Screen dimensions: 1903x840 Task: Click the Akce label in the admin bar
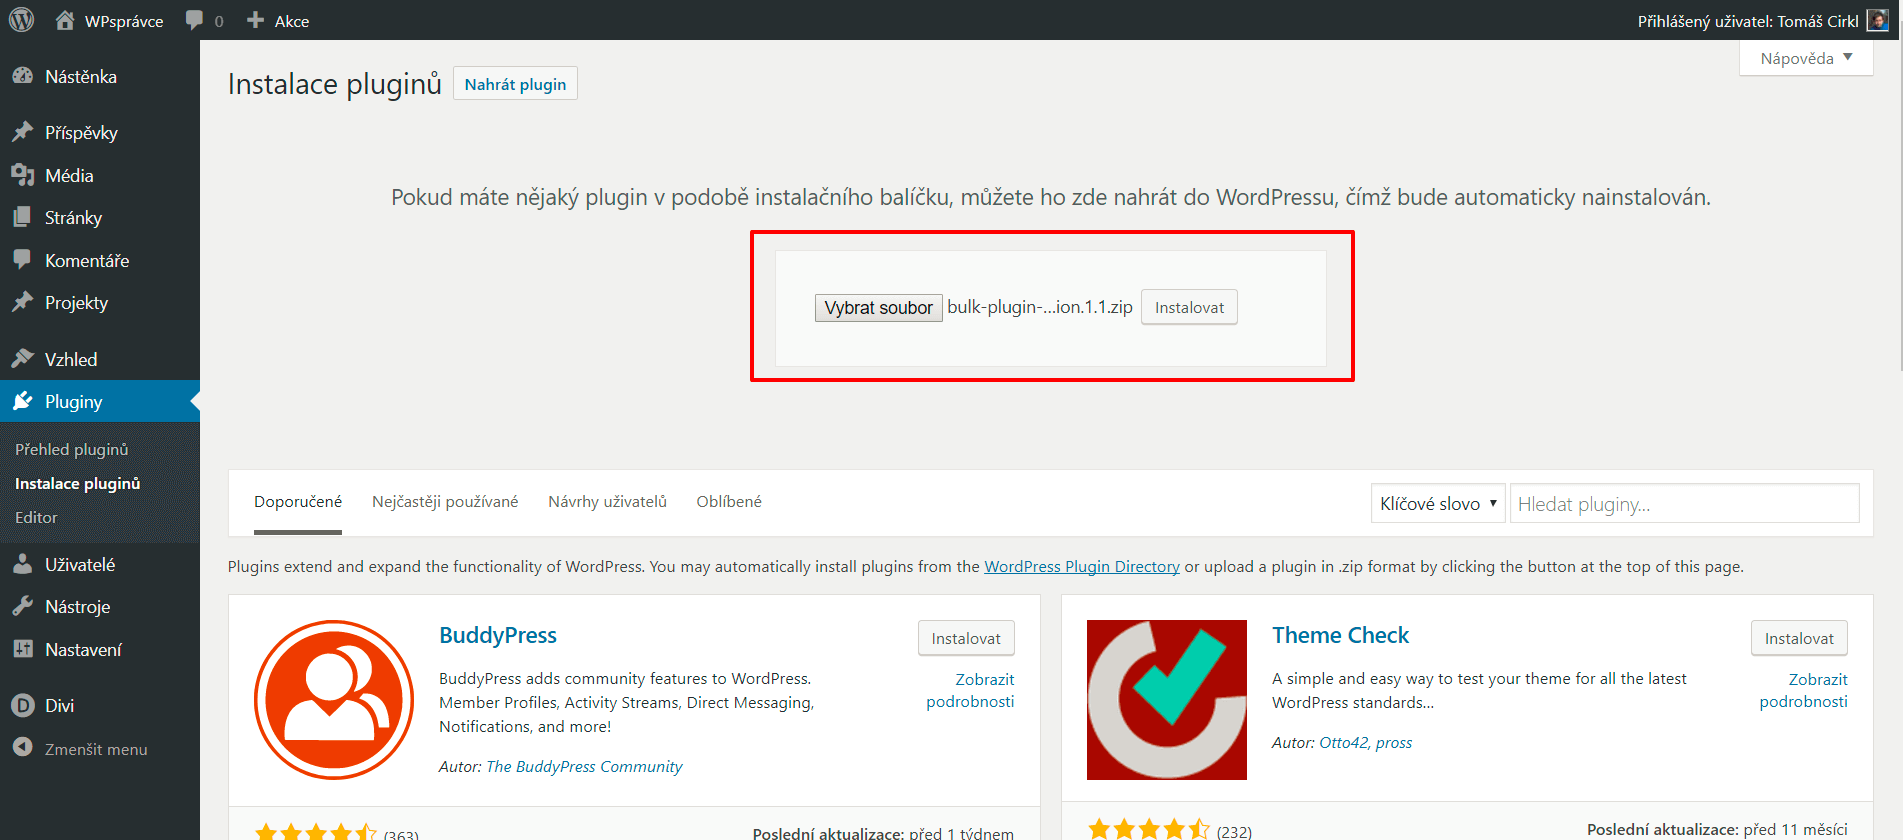tap(292, 21)
